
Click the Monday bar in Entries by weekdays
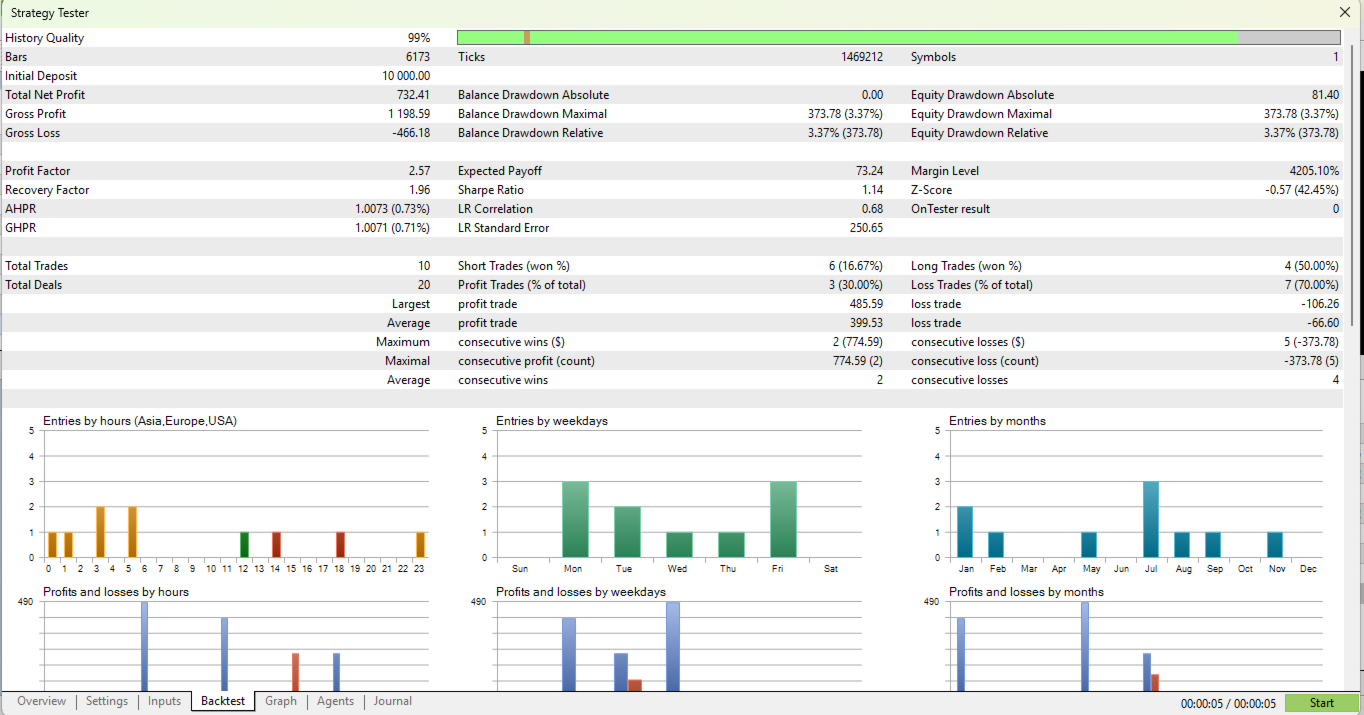[x=575, y=519]
